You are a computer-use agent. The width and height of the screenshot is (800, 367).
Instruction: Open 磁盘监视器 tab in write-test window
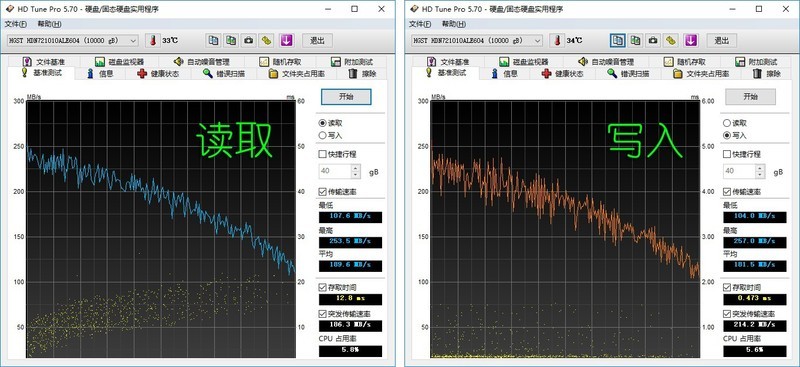(523, 62)
